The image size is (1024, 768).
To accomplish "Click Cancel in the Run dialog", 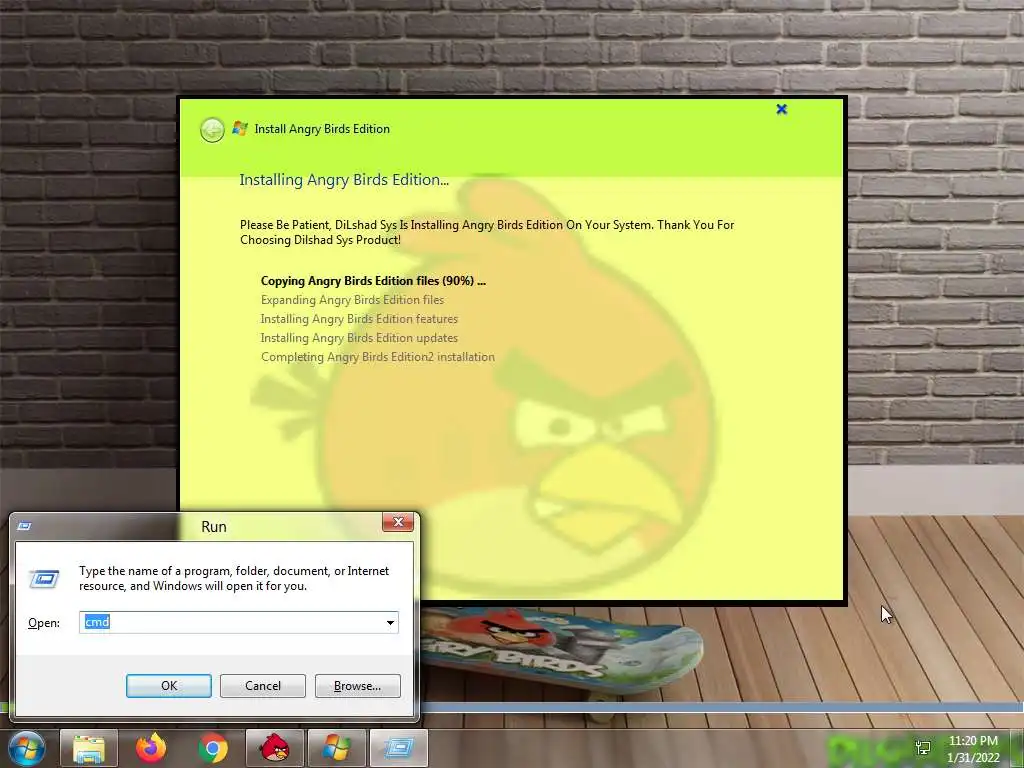I will coord(263,686).
